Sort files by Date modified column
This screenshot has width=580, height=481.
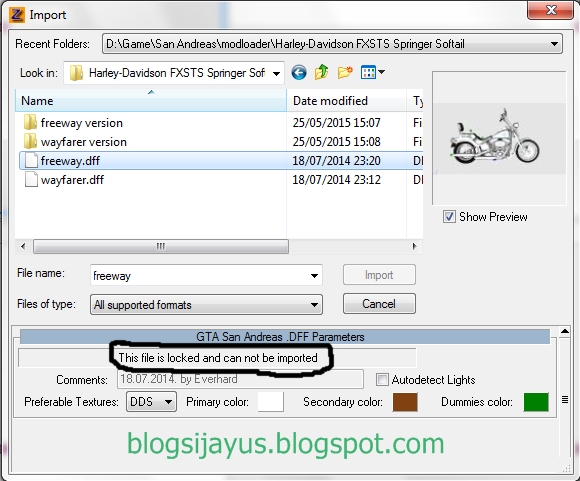[x=346, y=101]
